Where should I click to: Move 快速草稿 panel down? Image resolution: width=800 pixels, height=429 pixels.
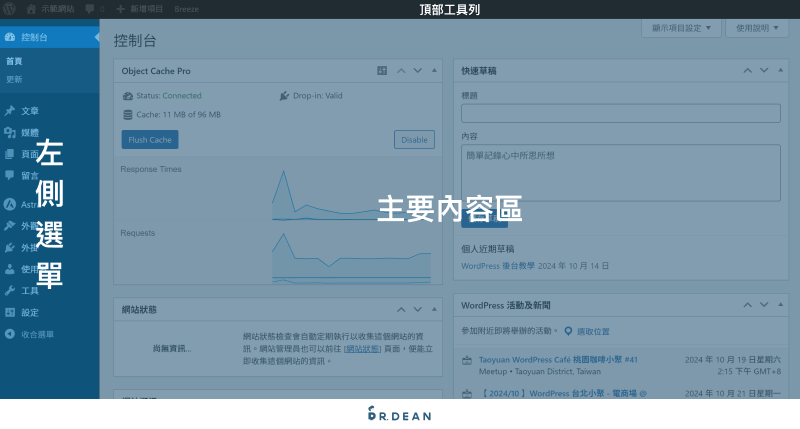point(764,70)
